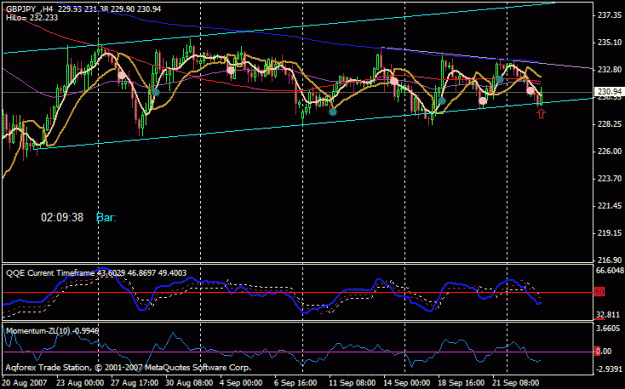
Task: Click the Momentum scale value 3.6605
Action: 608,328
